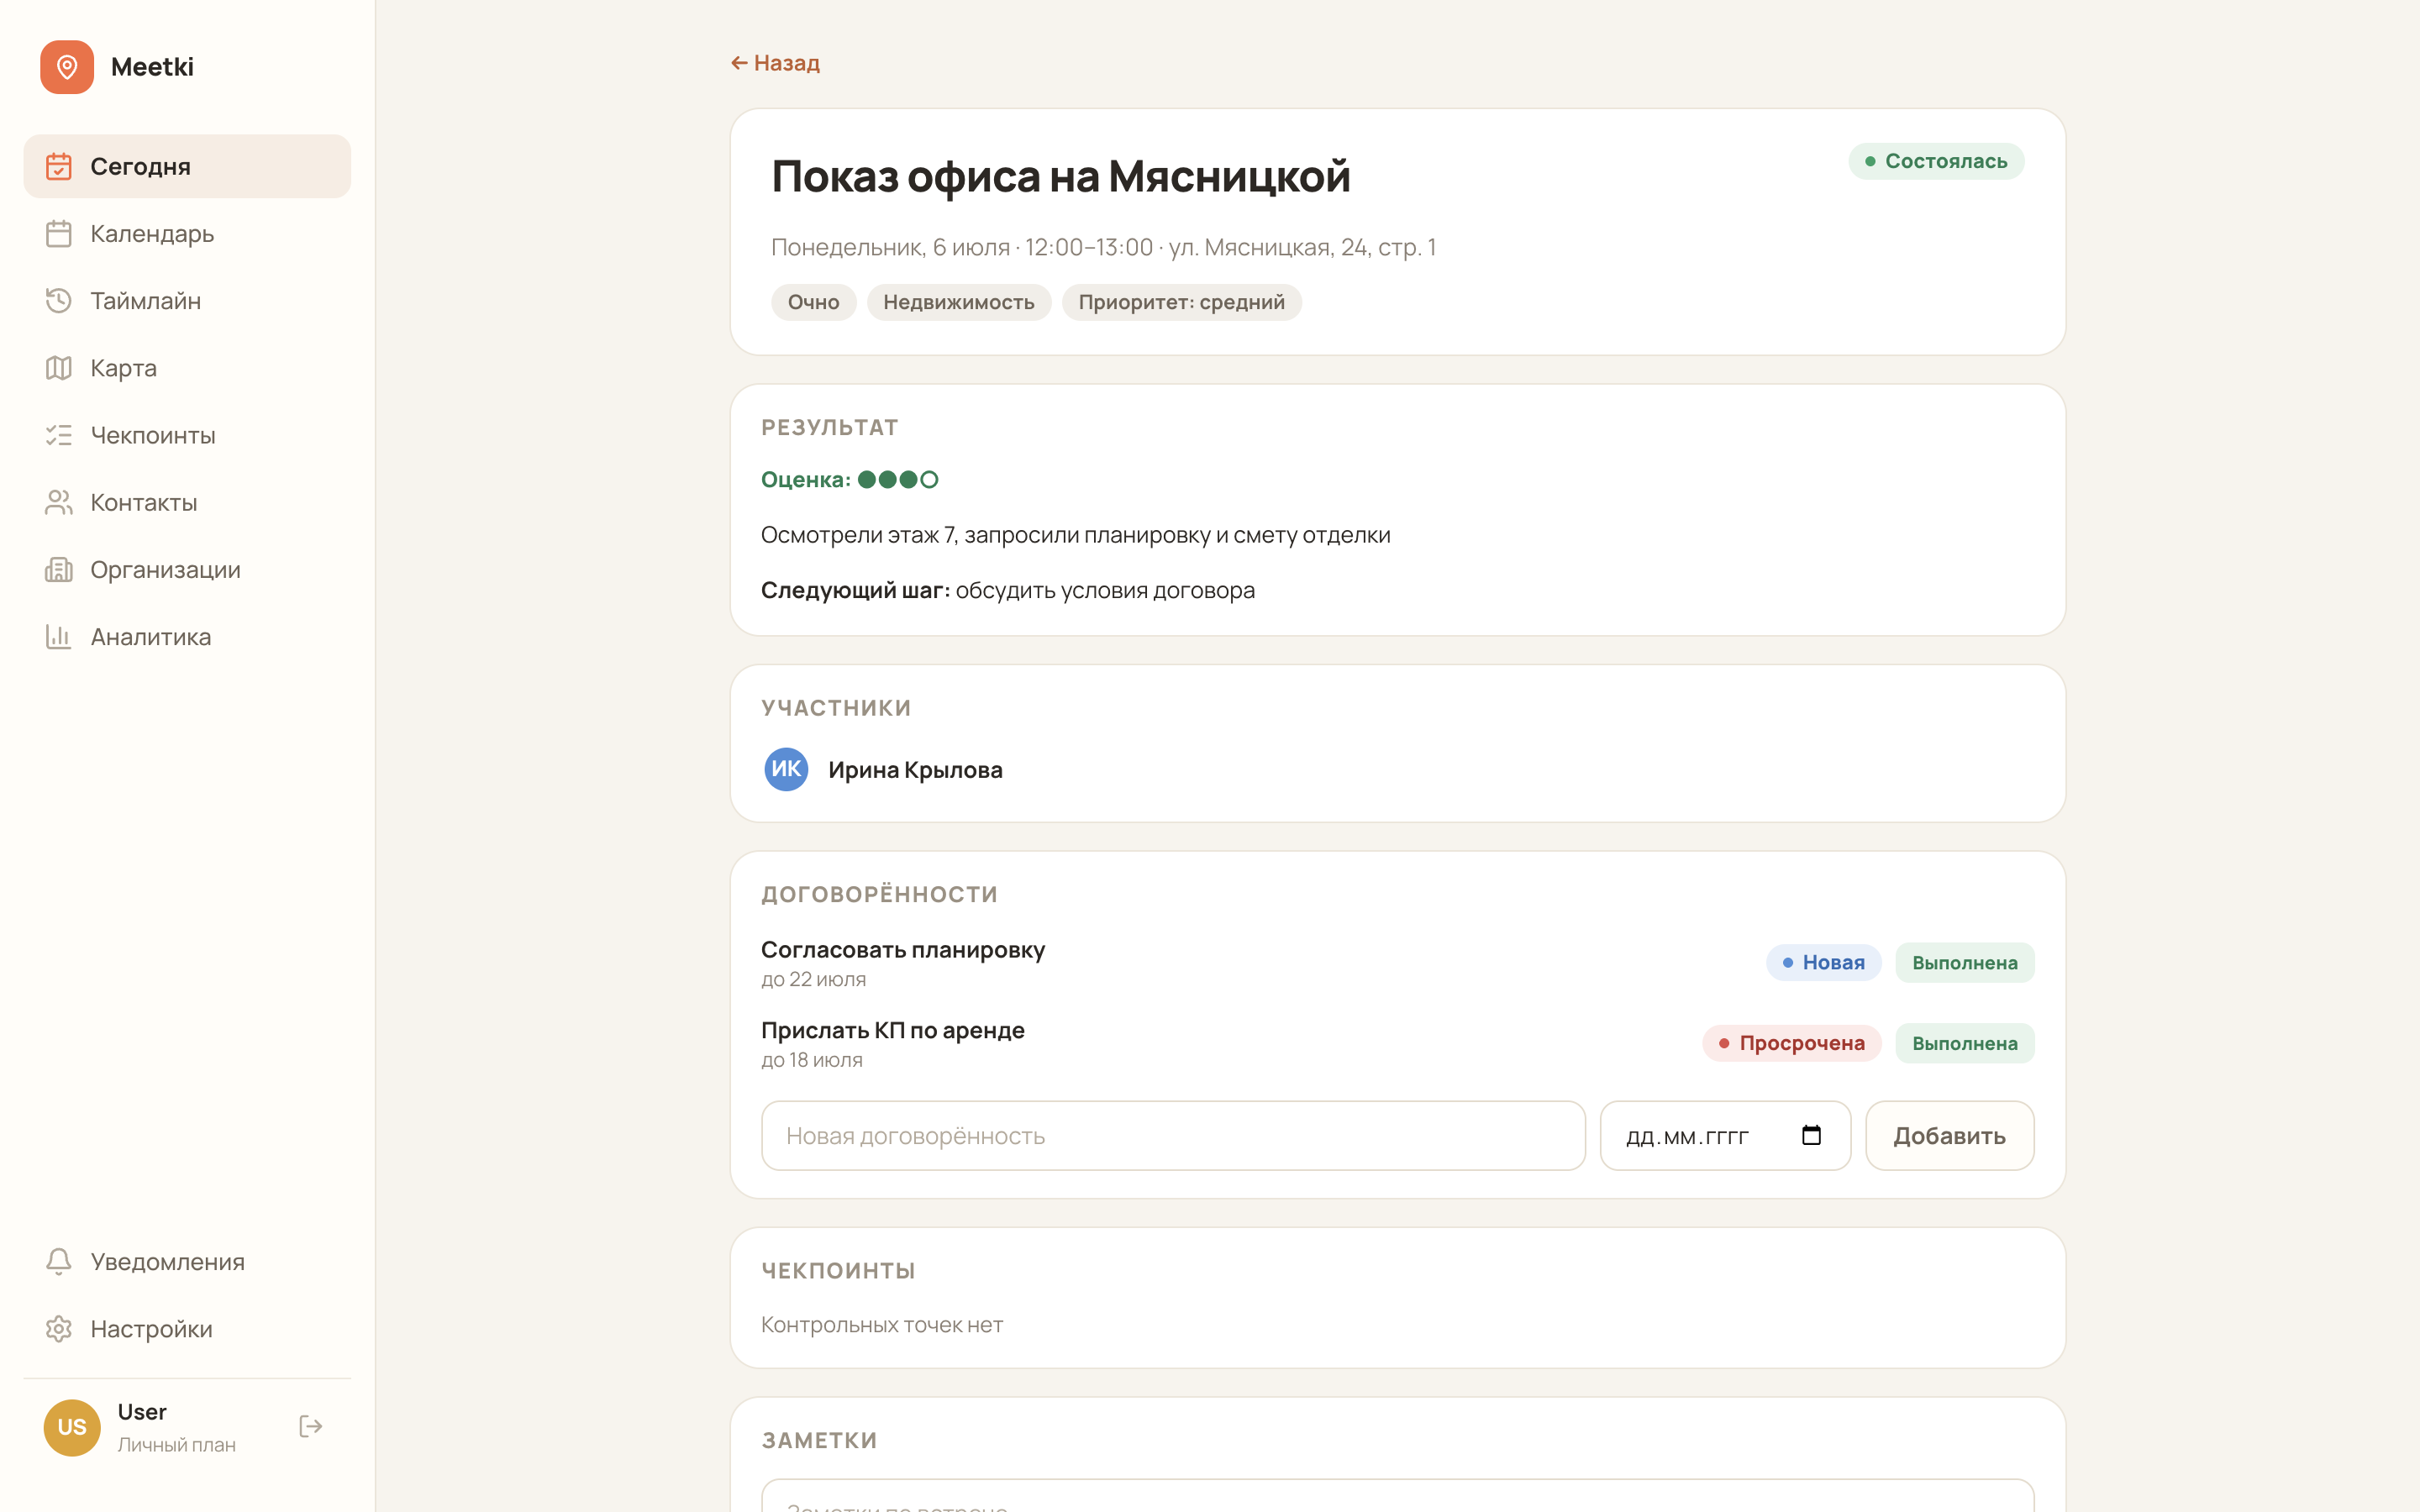Screen dimensions: 2420x1512
Task: Click the logout icon next to User
Action: [311, 1426]
